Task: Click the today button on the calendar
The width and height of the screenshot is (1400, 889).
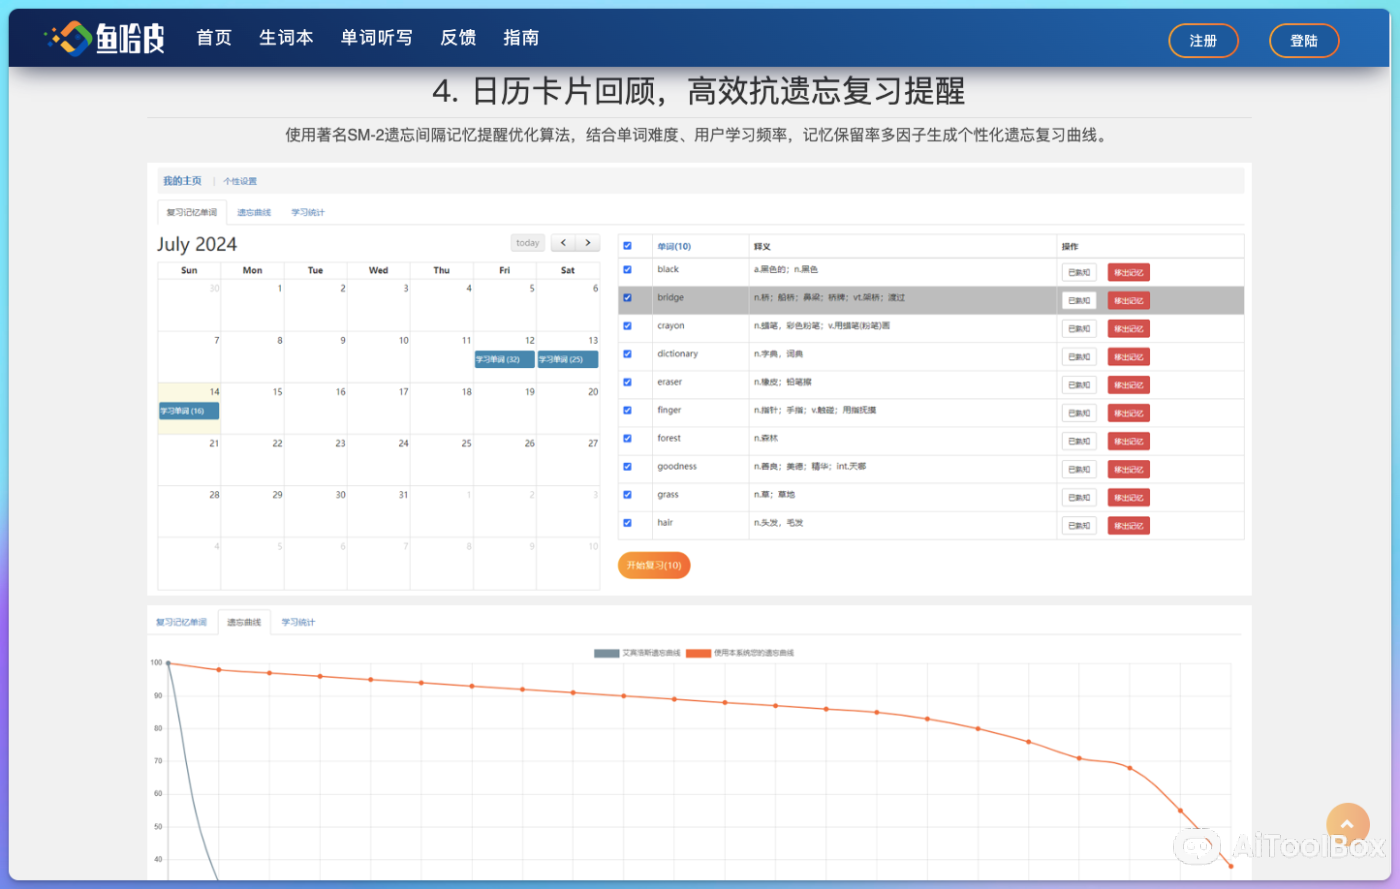Action: pyautogui.click(x=527, y=243)
